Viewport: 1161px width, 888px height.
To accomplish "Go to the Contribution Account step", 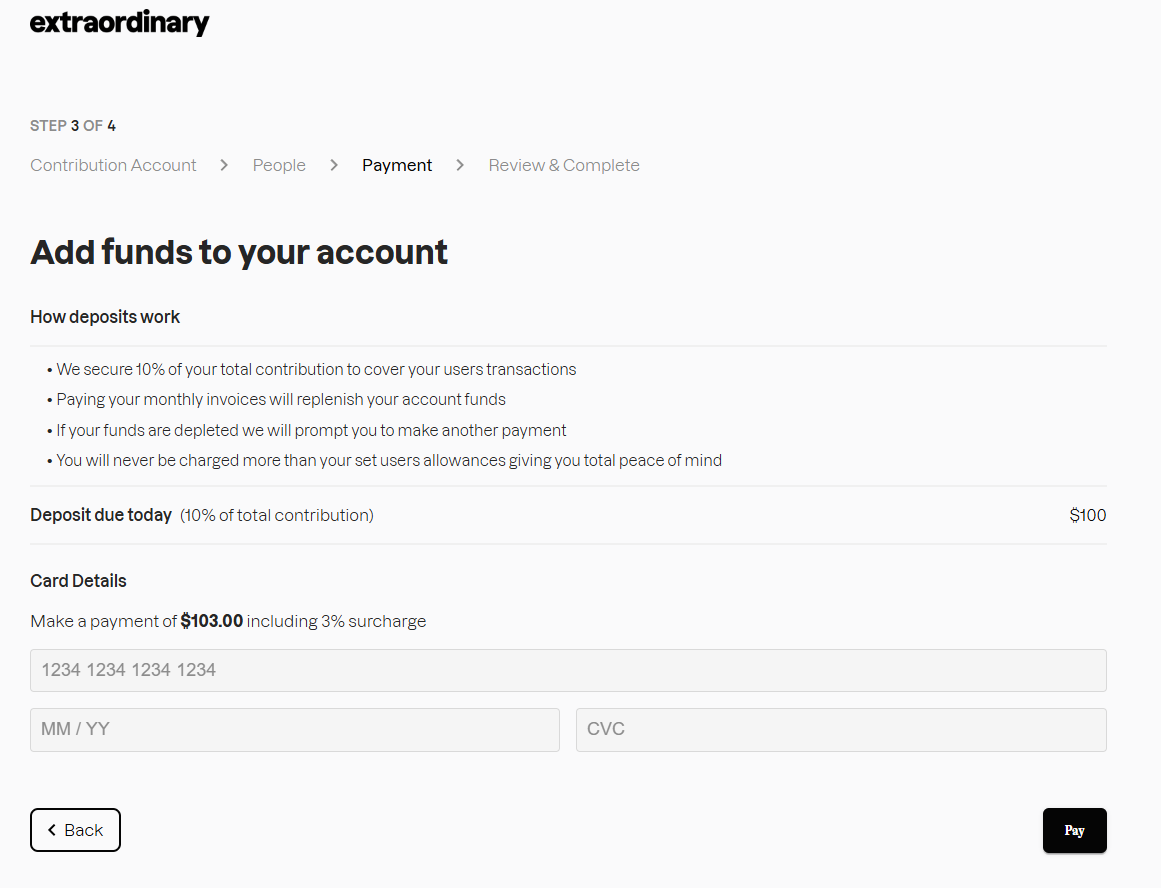I will (x=113, y=165).
